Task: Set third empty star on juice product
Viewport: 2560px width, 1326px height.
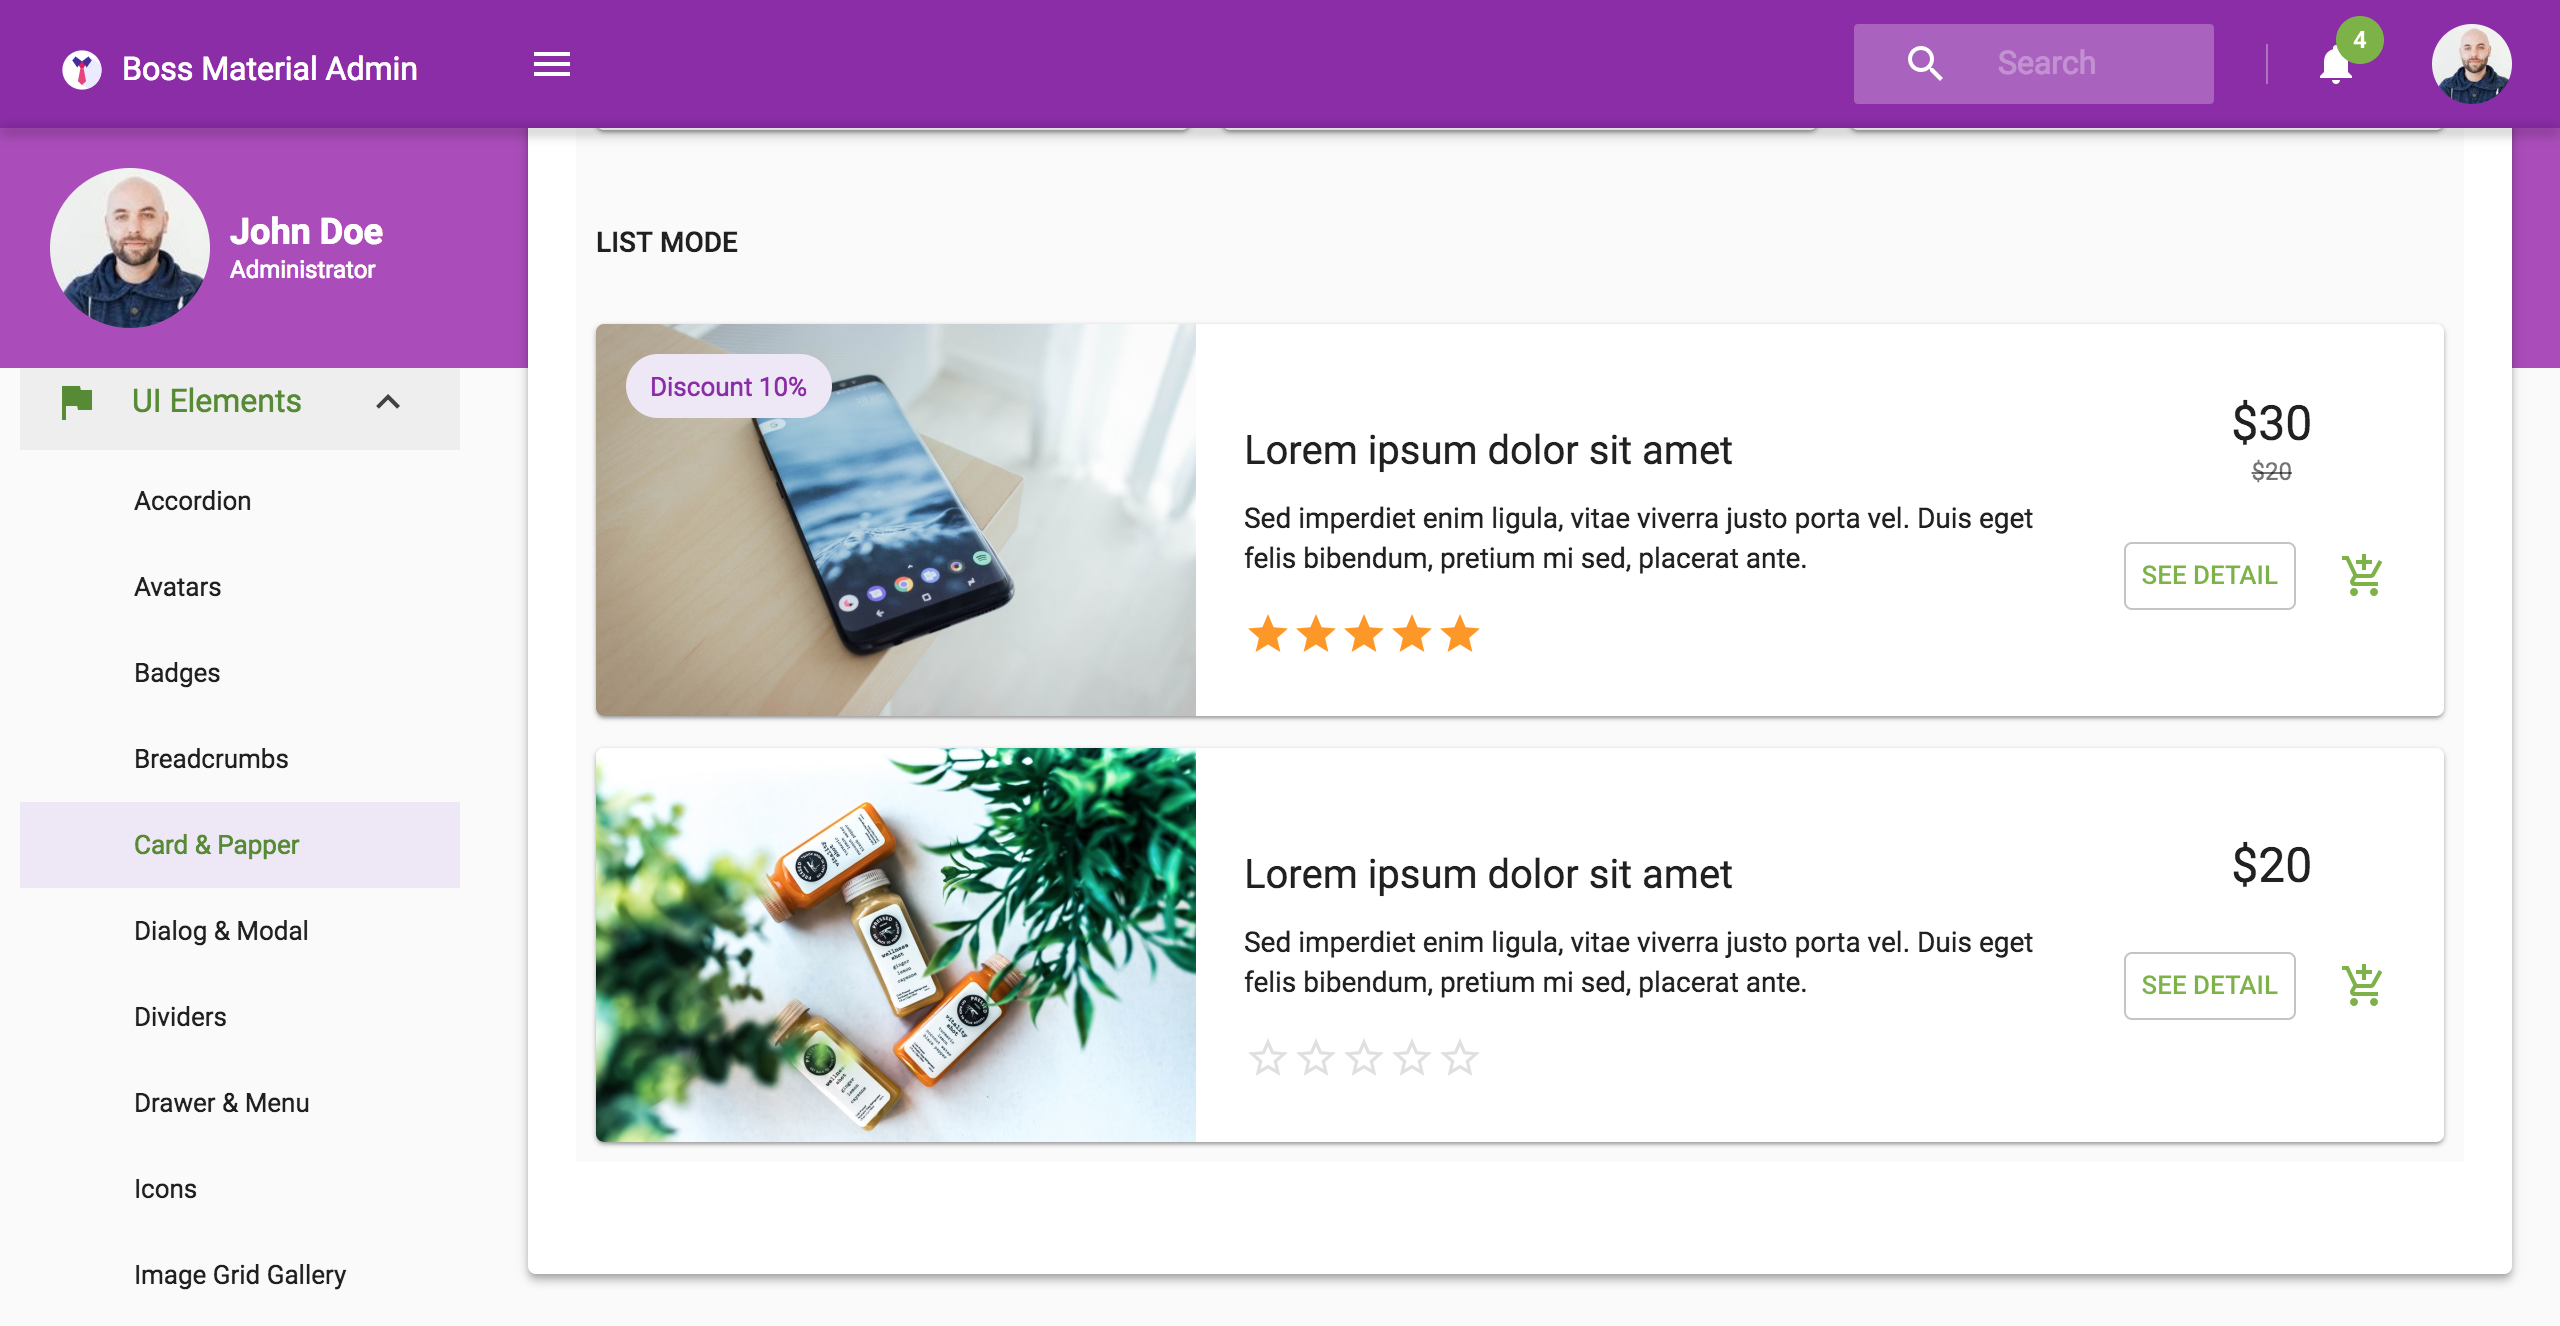Action: [x=1364, y=1058]
